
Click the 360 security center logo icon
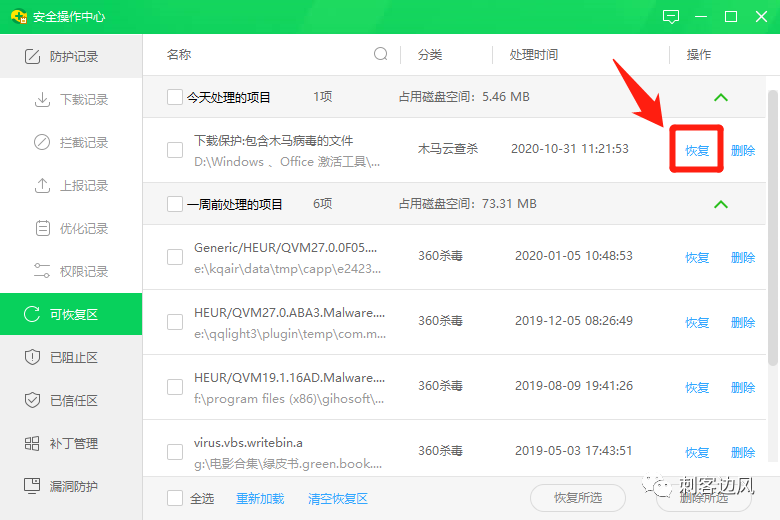pyautogui.click(x=19, y=16)
